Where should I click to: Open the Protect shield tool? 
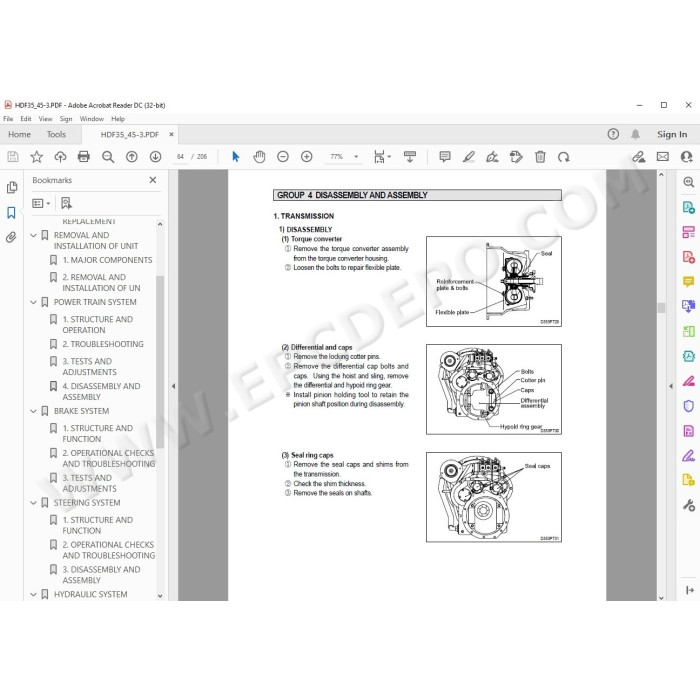[x=688, y=406]
